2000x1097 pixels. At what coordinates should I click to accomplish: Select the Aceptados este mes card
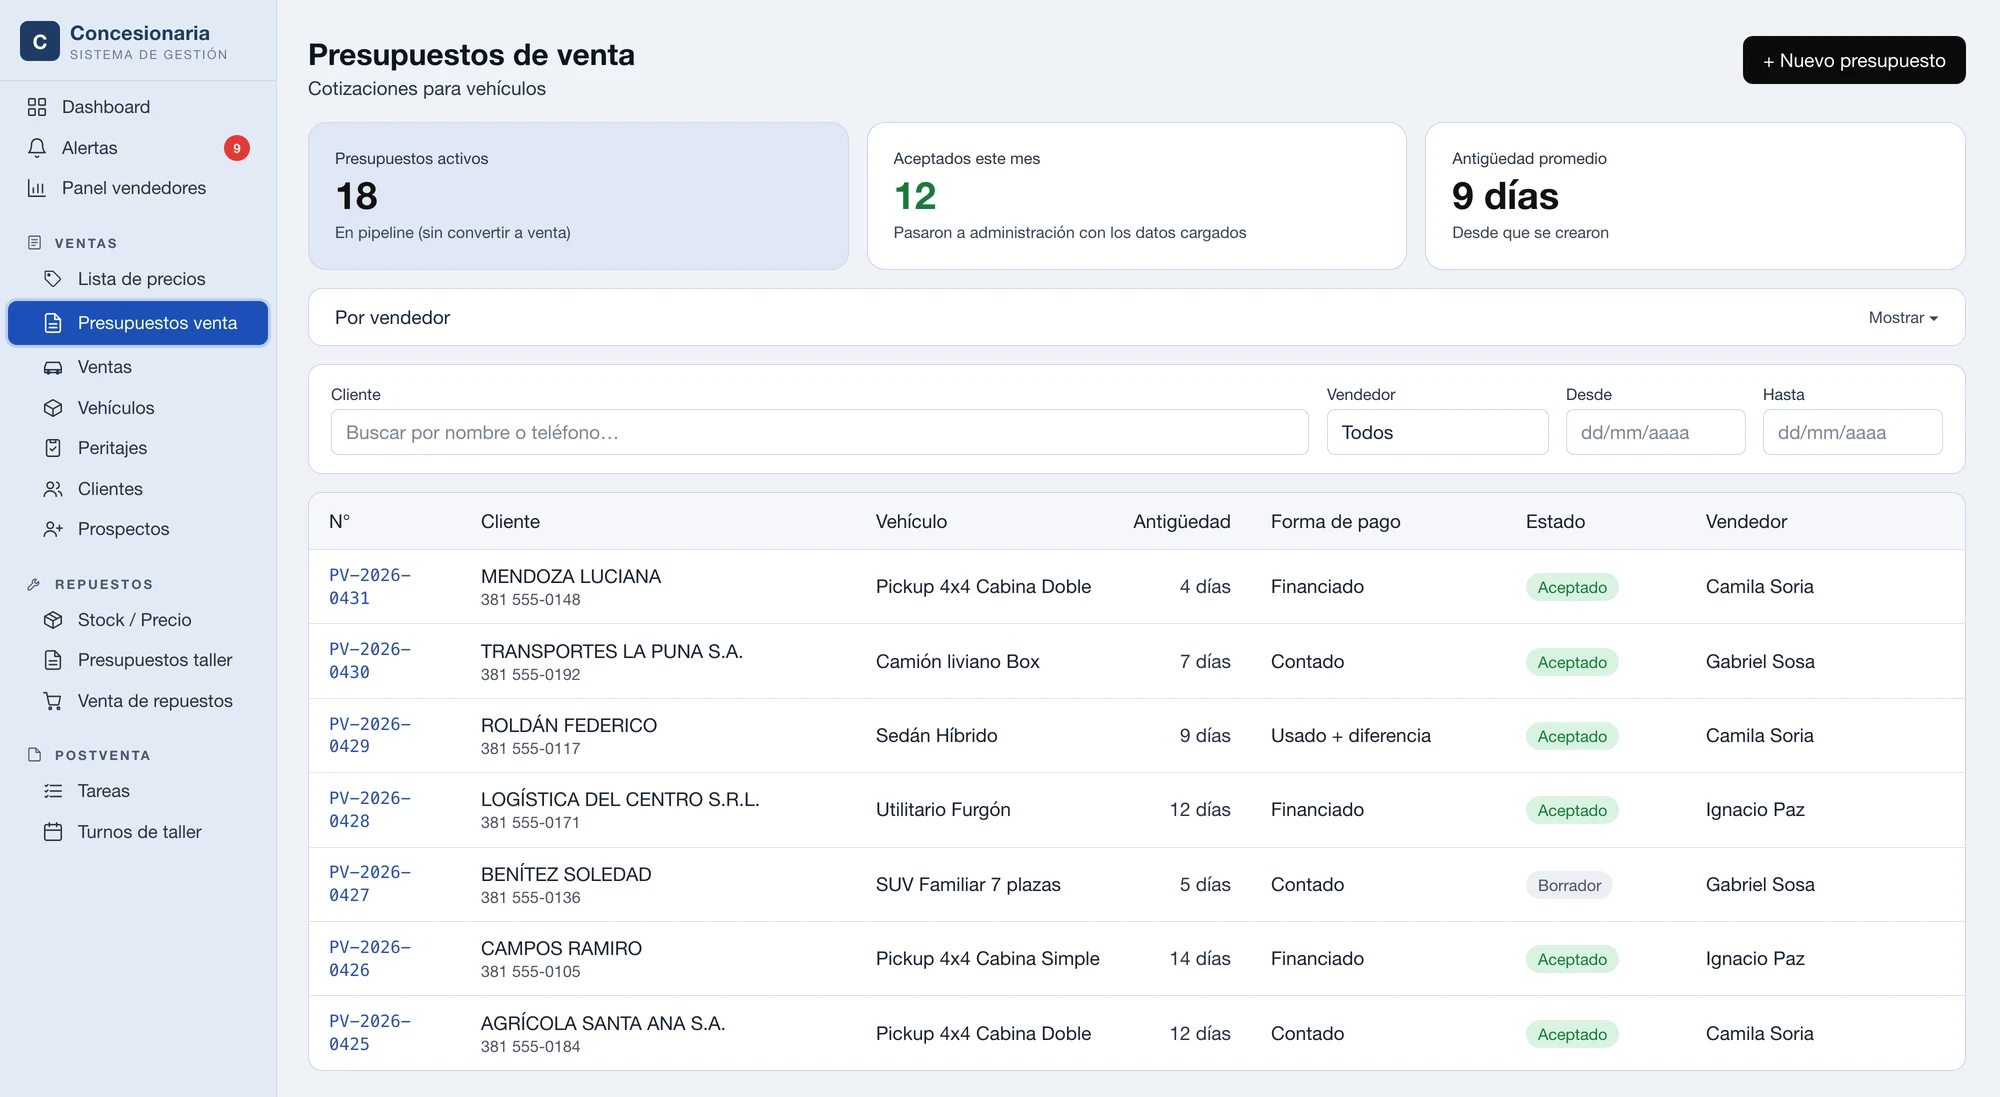click(1136, 196)
